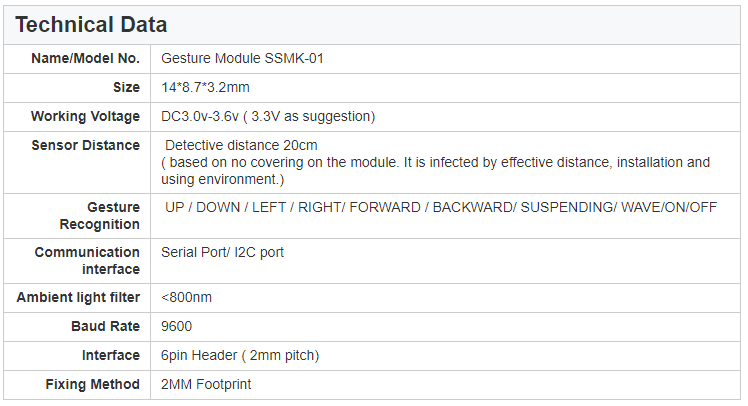Select the Working Voltage label
The height and width of the screenshot is (406, 748).
85,116
